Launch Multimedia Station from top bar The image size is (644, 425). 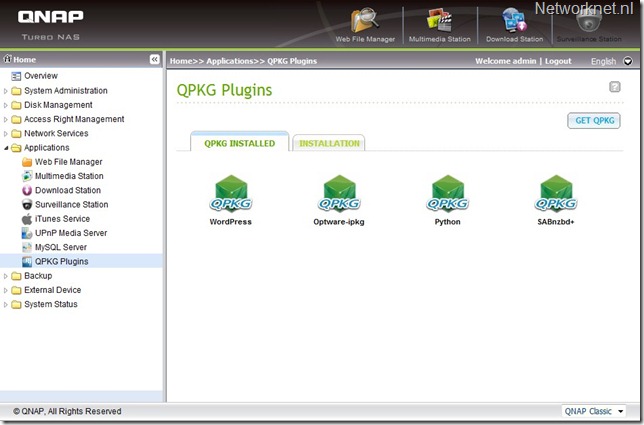coord(439,25)
